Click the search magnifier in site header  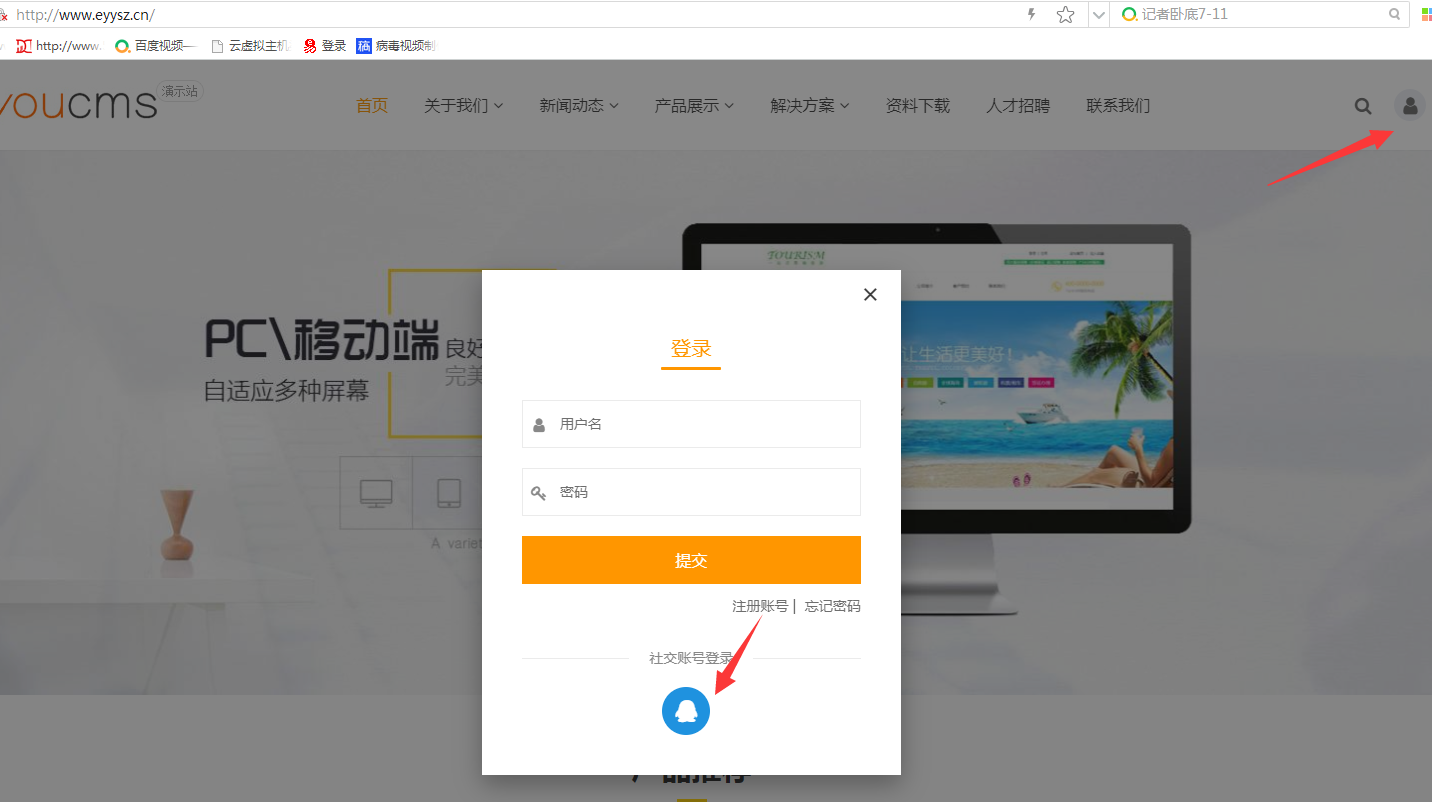(1363, 106)
